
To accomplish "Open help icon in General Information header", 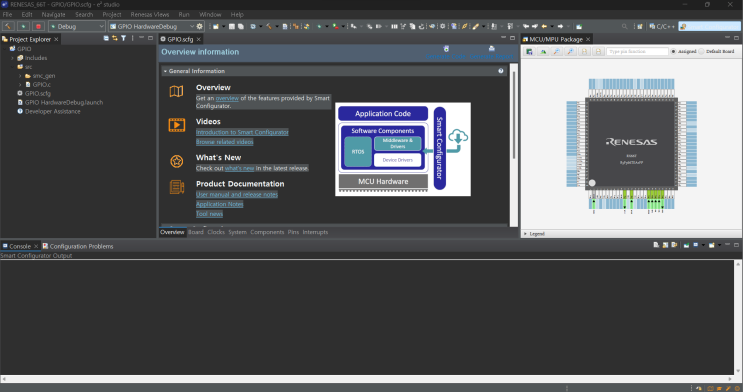I will [x=500, y=71].
